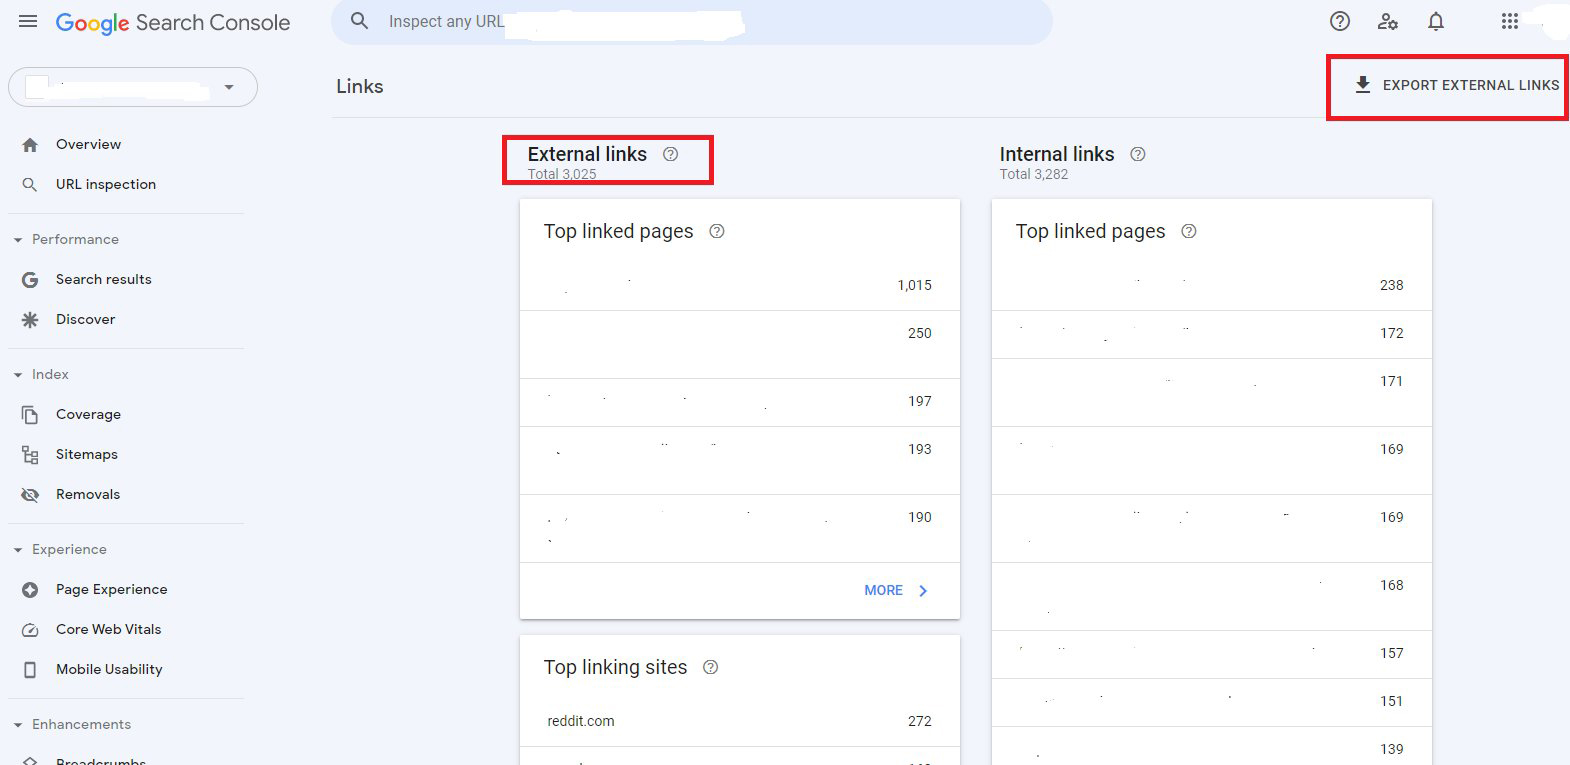Click help icon next to External links
Image resolution: width=1570 pixels, height=765 pixels.
point(671,154)
